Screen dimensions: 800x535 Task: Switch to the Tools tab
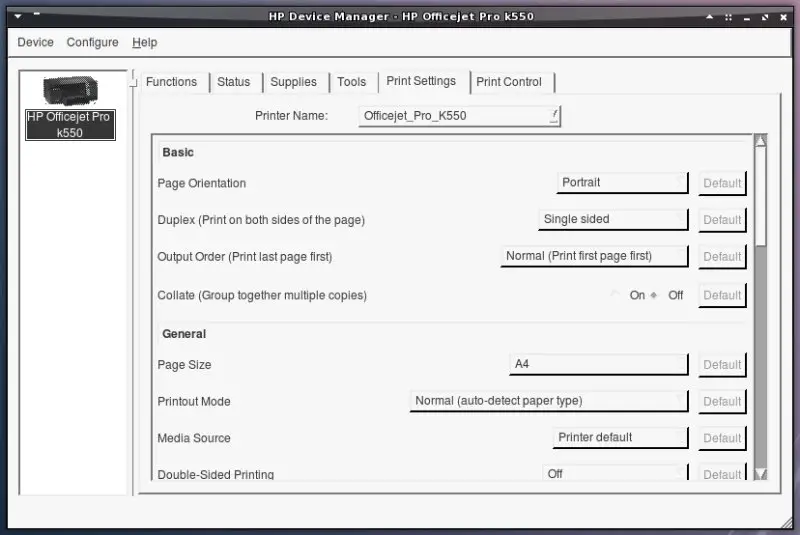pyautogui.click(x=352, y=82)
